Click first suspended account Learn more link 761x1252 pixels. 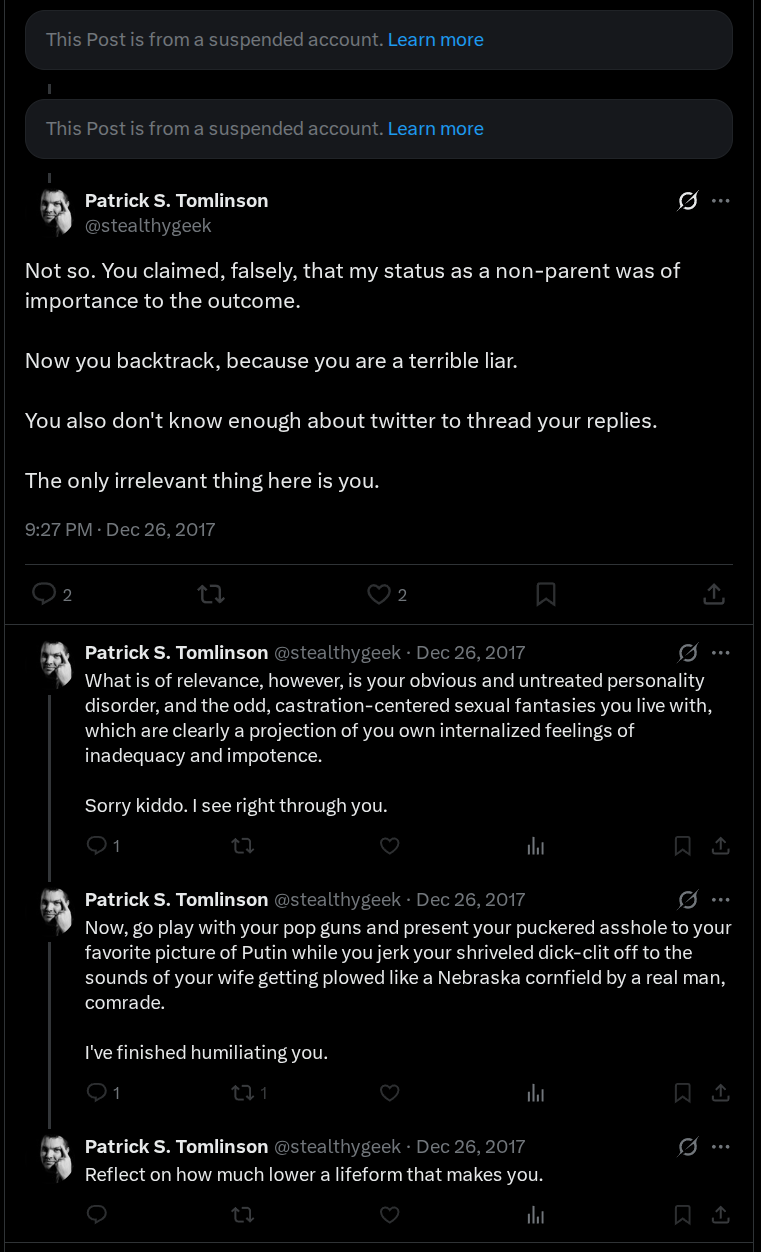(435, 40)
